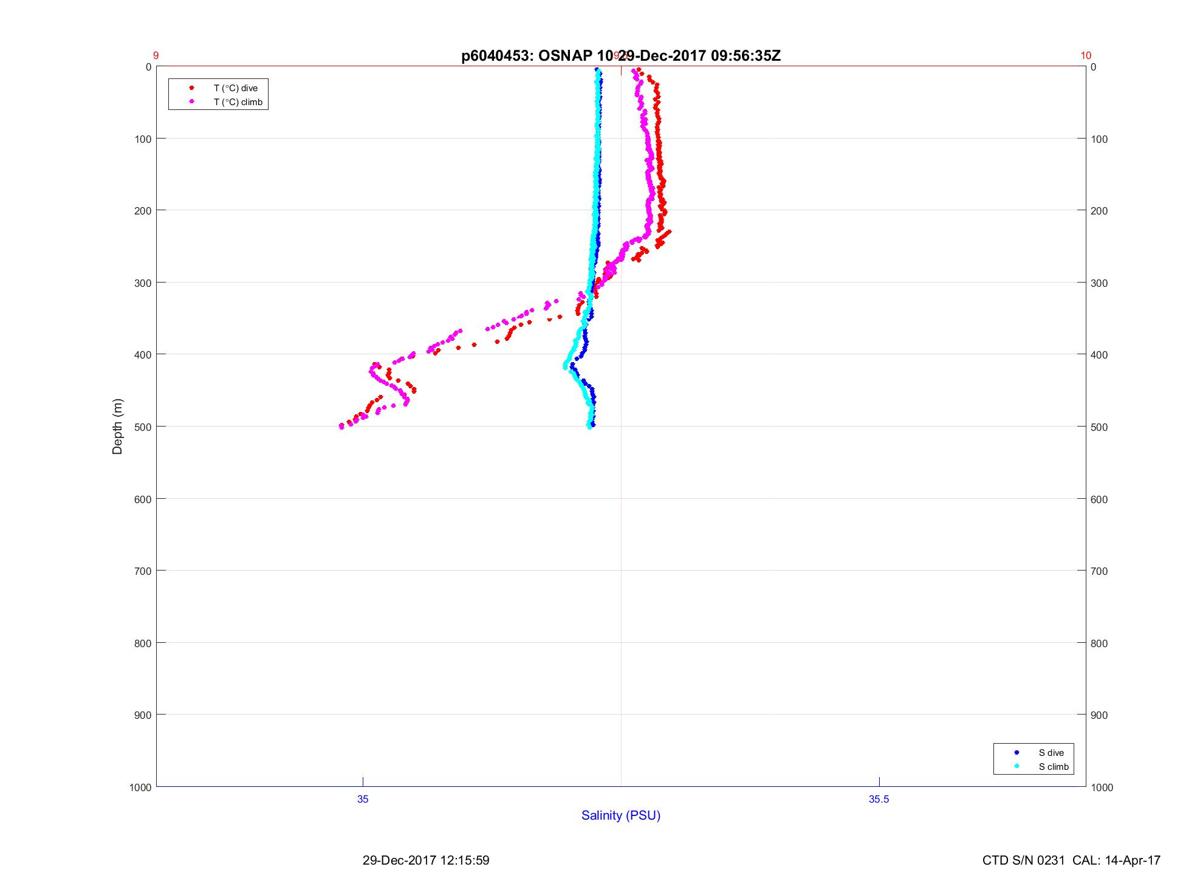Click the right-axis depth tick label 500
This screenshot has width=1200, height=885.
pyautogui.click(x=1100, y=427)
